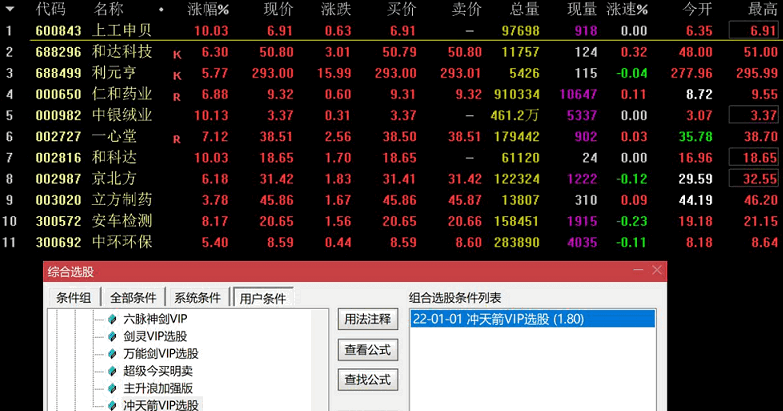
Task: Click the R marker on 仁和药业 row
Action: (x=177, y=97)
